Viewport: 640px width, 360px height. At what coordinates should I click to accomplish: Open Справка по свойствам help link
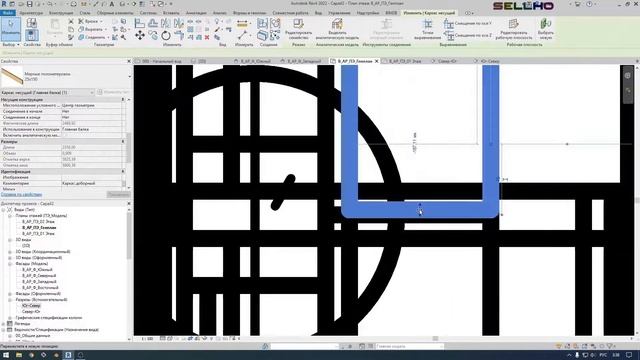(21, 195)
